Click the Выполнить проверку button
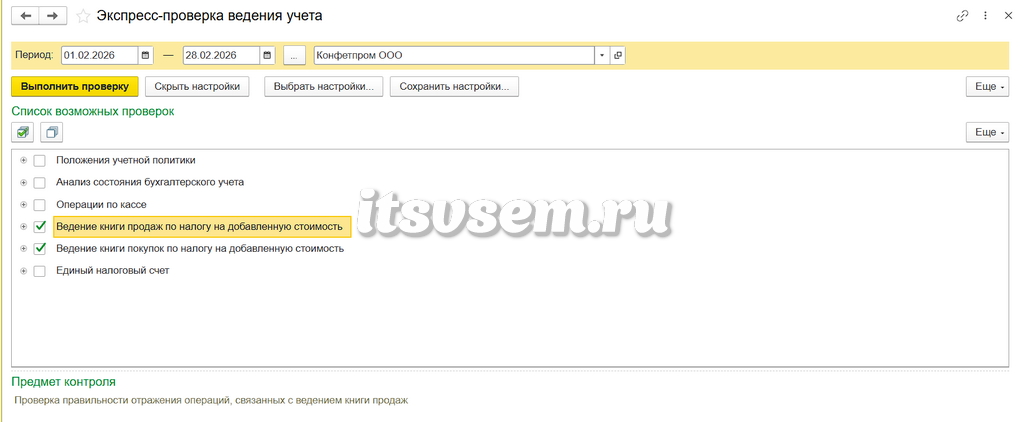Viewport: 1024px width, 422px height. (75, 86)
